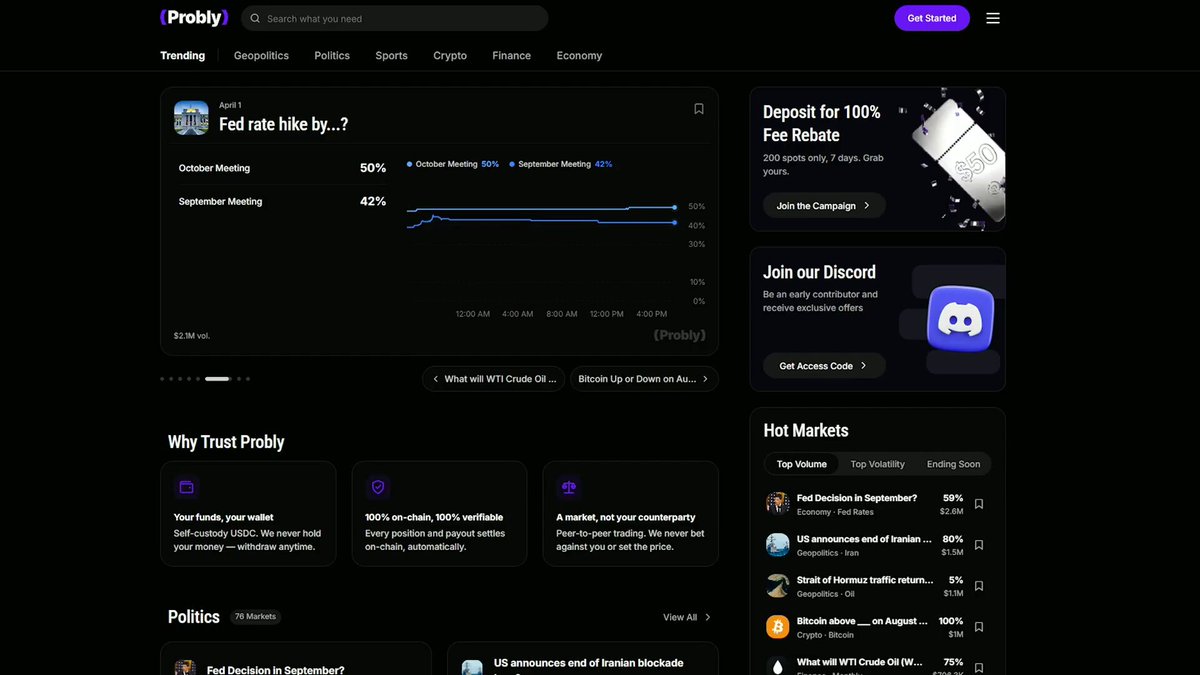Click the active carousel indicator pill
The width and height of the screenshot is (1200, 675).
point(217,379)
